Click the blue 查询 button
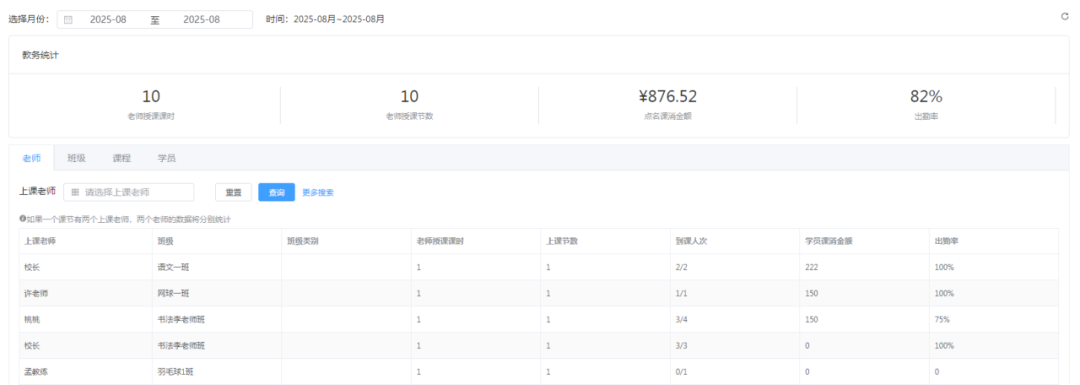Image resolution: width=1080 pixels, height=385 pixels. coord(276,193)
